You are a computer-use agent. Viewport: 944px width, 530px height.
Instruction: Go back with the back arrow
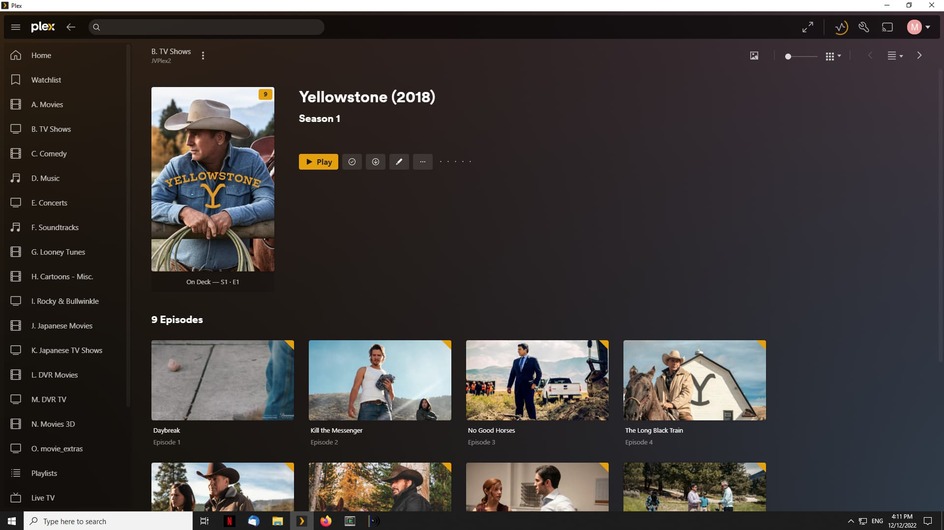click(70, 27)
